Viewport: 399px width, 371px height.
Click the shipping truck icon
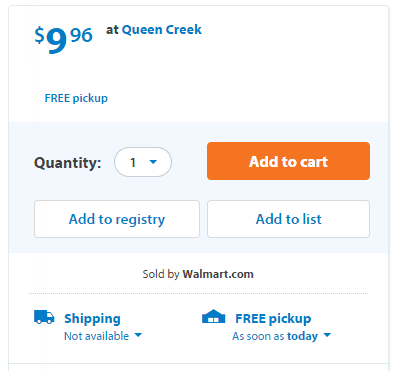click(44, 317)
